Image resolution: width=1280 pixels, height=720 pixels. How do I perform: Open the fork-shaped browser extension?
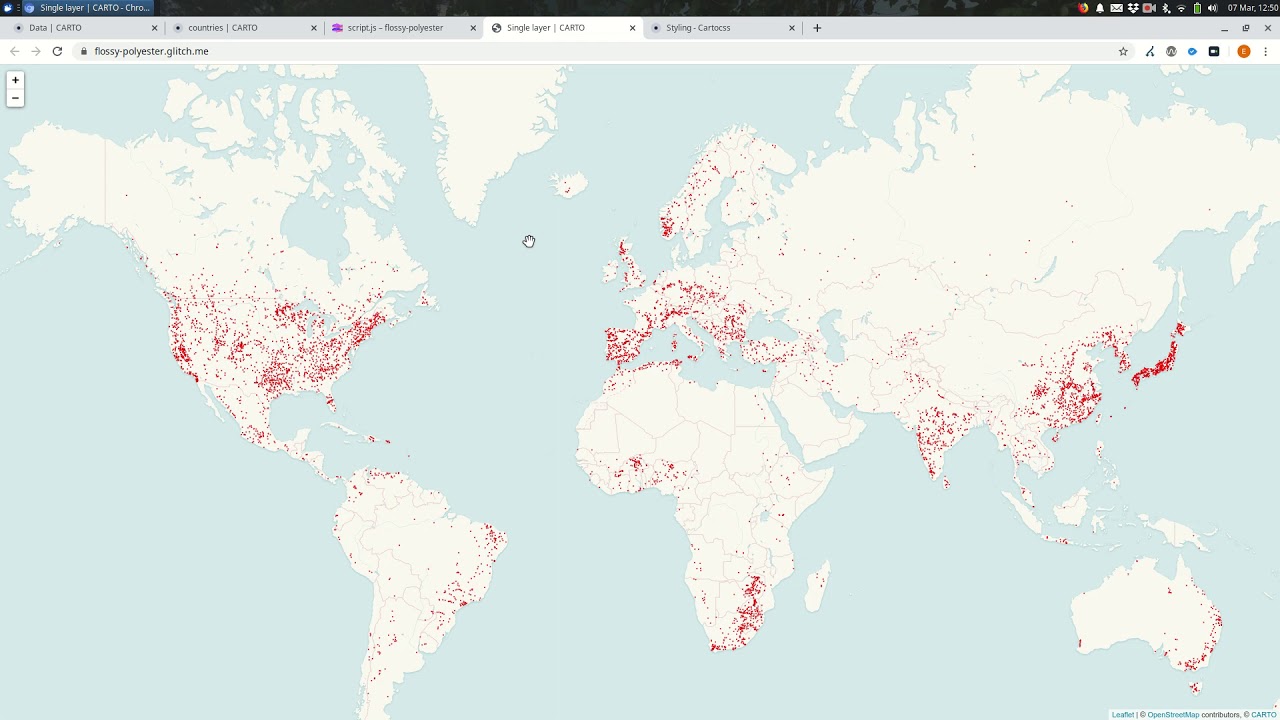click(x=1150, y=51)
